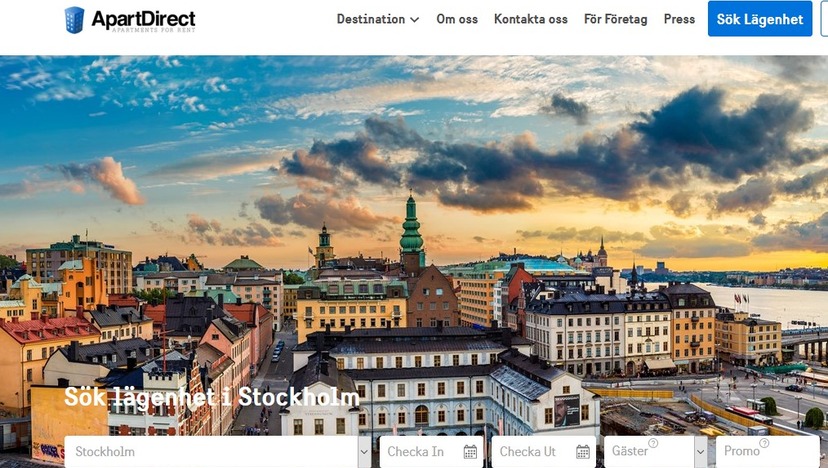
Task: Open the ApartDirect logo homepage link
Action: 130,20
